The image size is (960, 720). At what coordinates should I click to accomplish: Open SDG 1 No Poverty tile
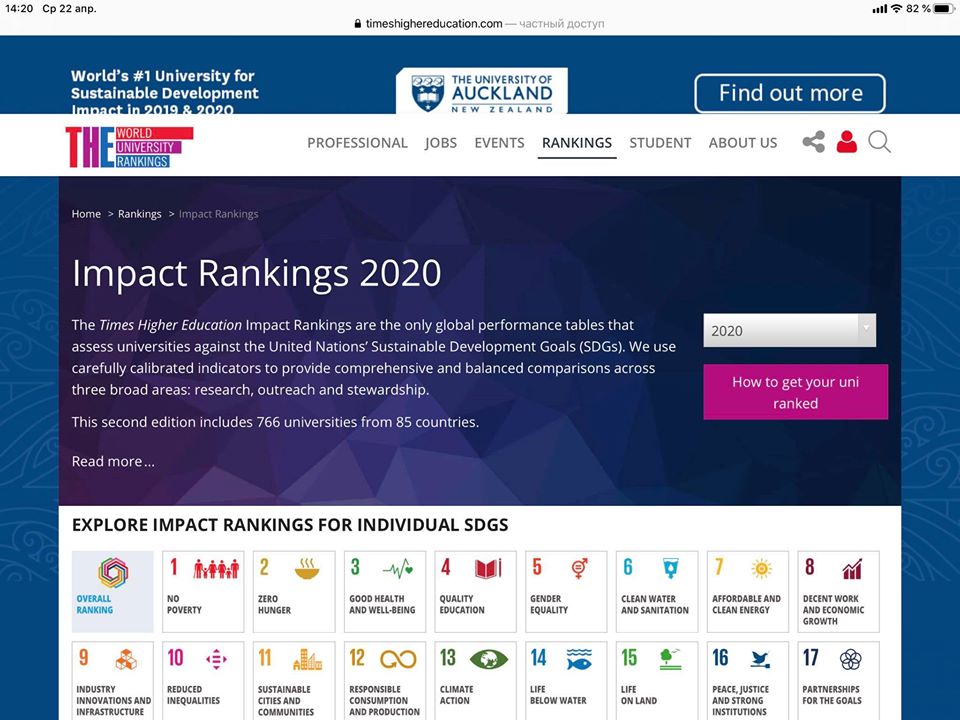pos(203,591)
